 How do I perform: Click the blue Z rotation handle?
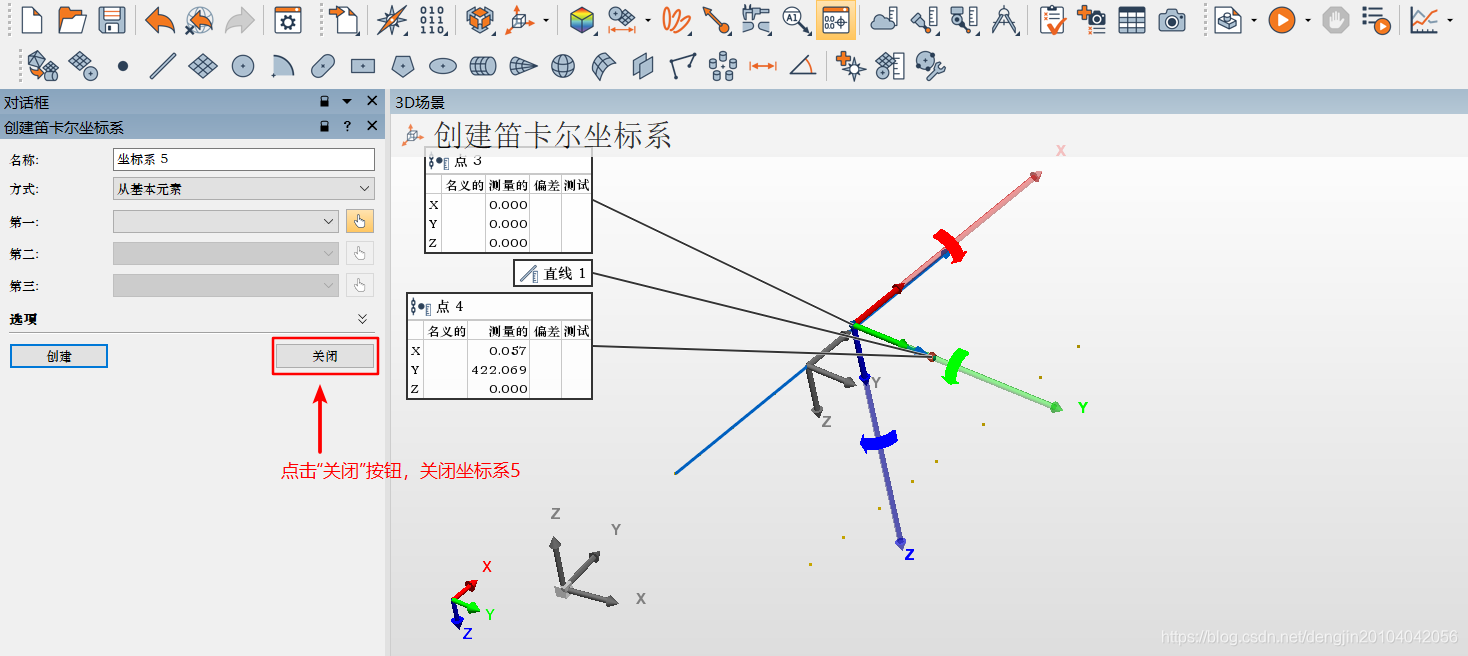click(879, 441)
